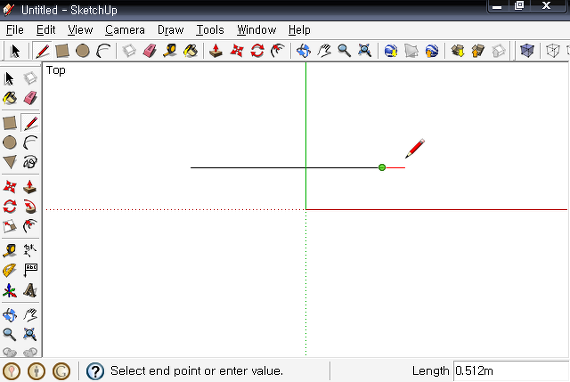Open the Camera menu
570x382 pixels.
click(x=125, y=30)
